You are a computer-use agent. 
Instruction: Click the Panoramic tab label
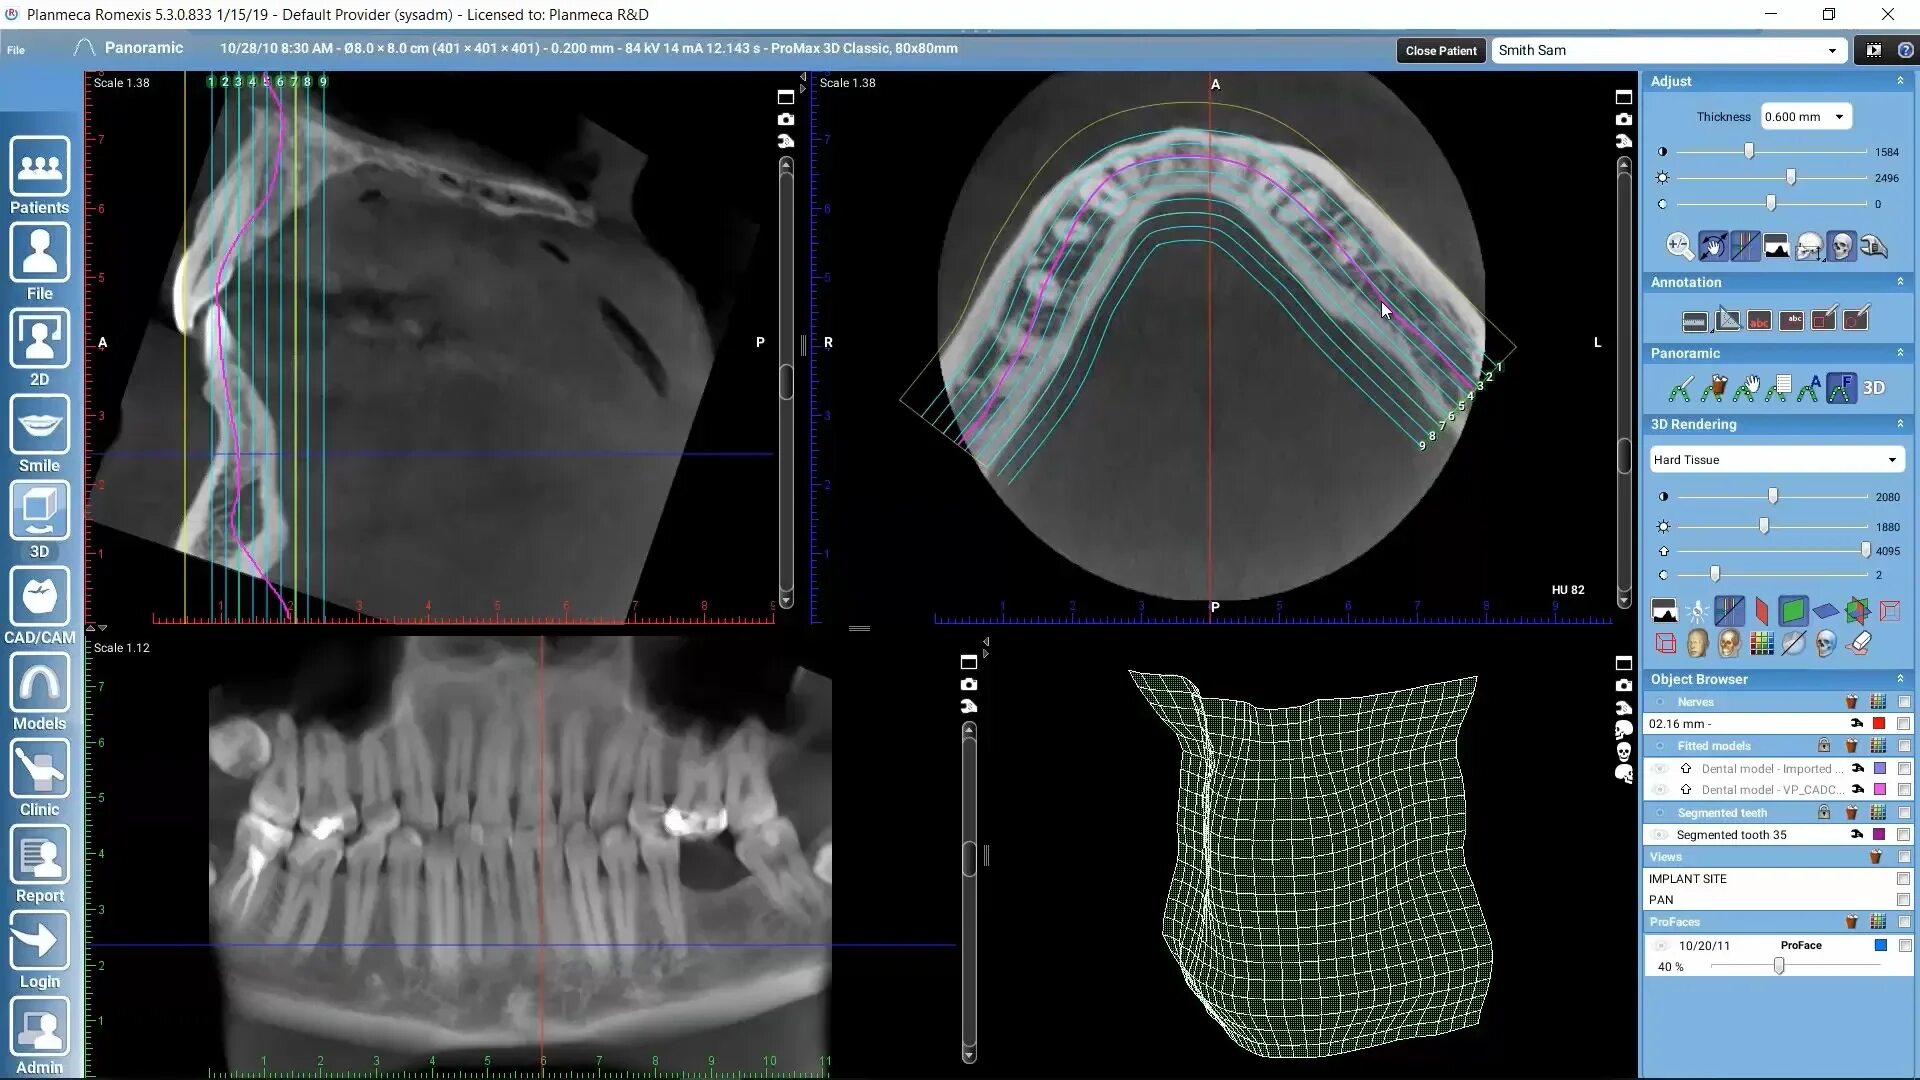[x=144, y=48]
